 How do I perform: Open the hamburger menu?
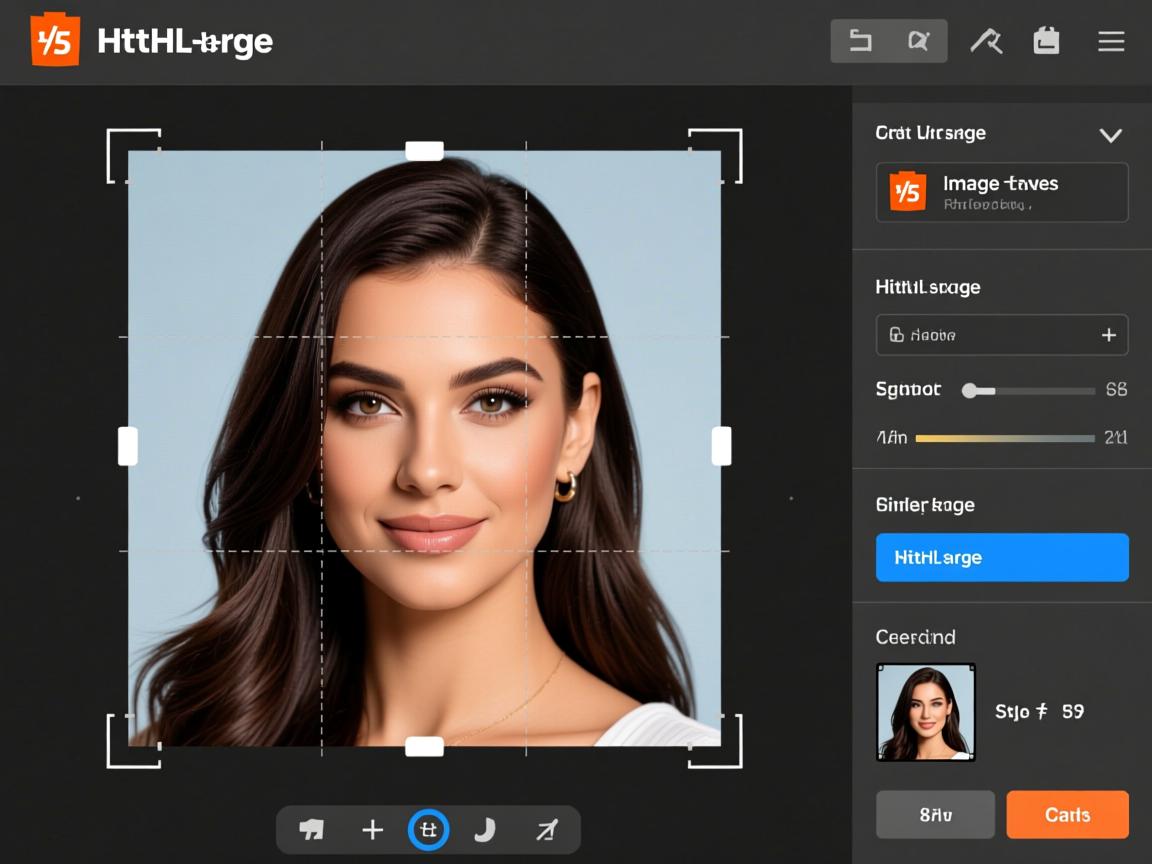[x=1111, y=41]
